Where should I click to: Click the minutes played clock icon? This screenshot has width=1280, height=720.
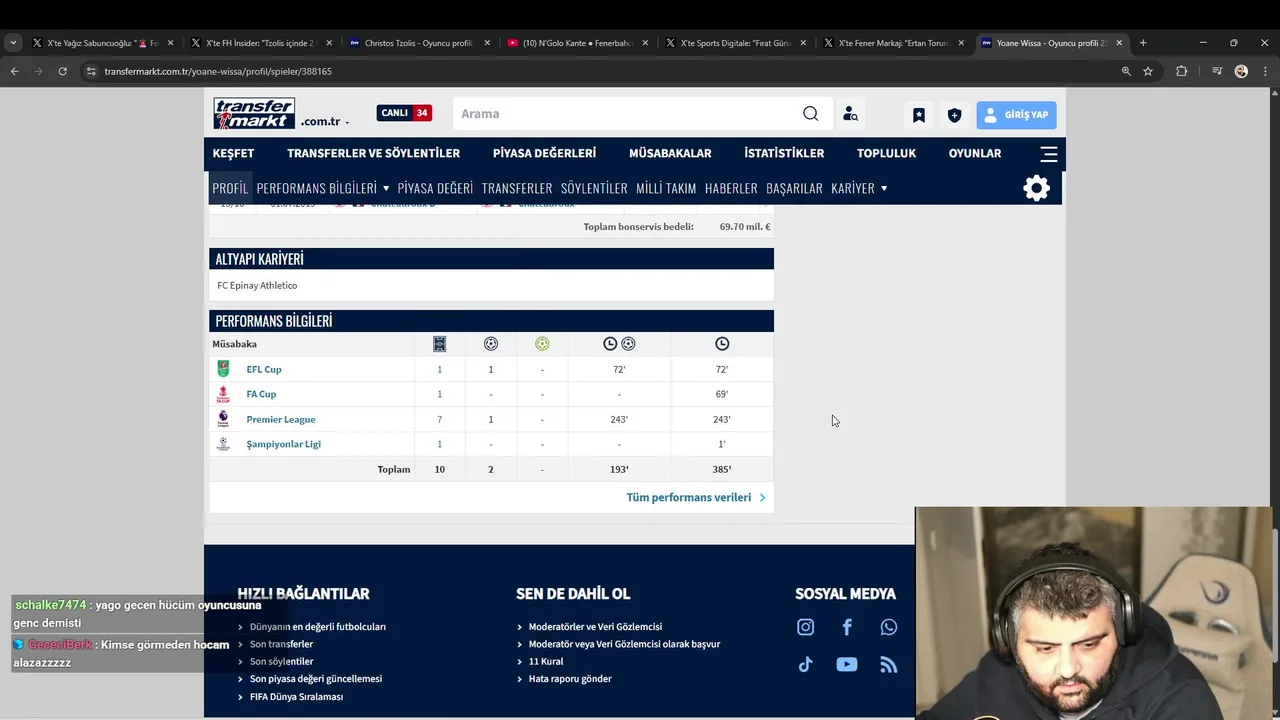click(722, 344)
